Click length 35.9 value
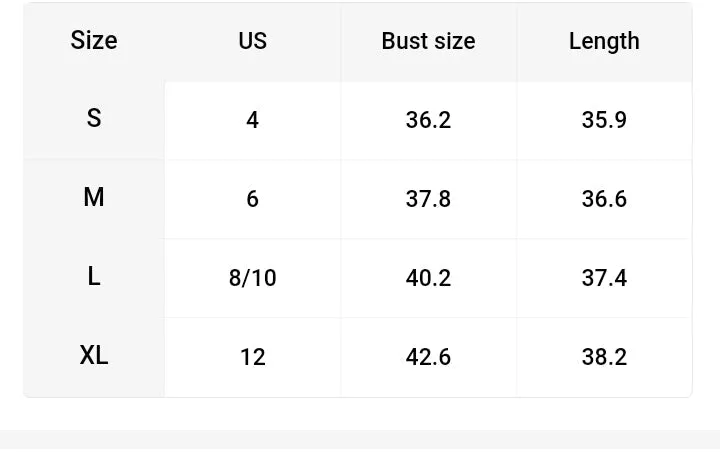The height and width of the screenshot is (452, 720). click(x=604, y=120)
